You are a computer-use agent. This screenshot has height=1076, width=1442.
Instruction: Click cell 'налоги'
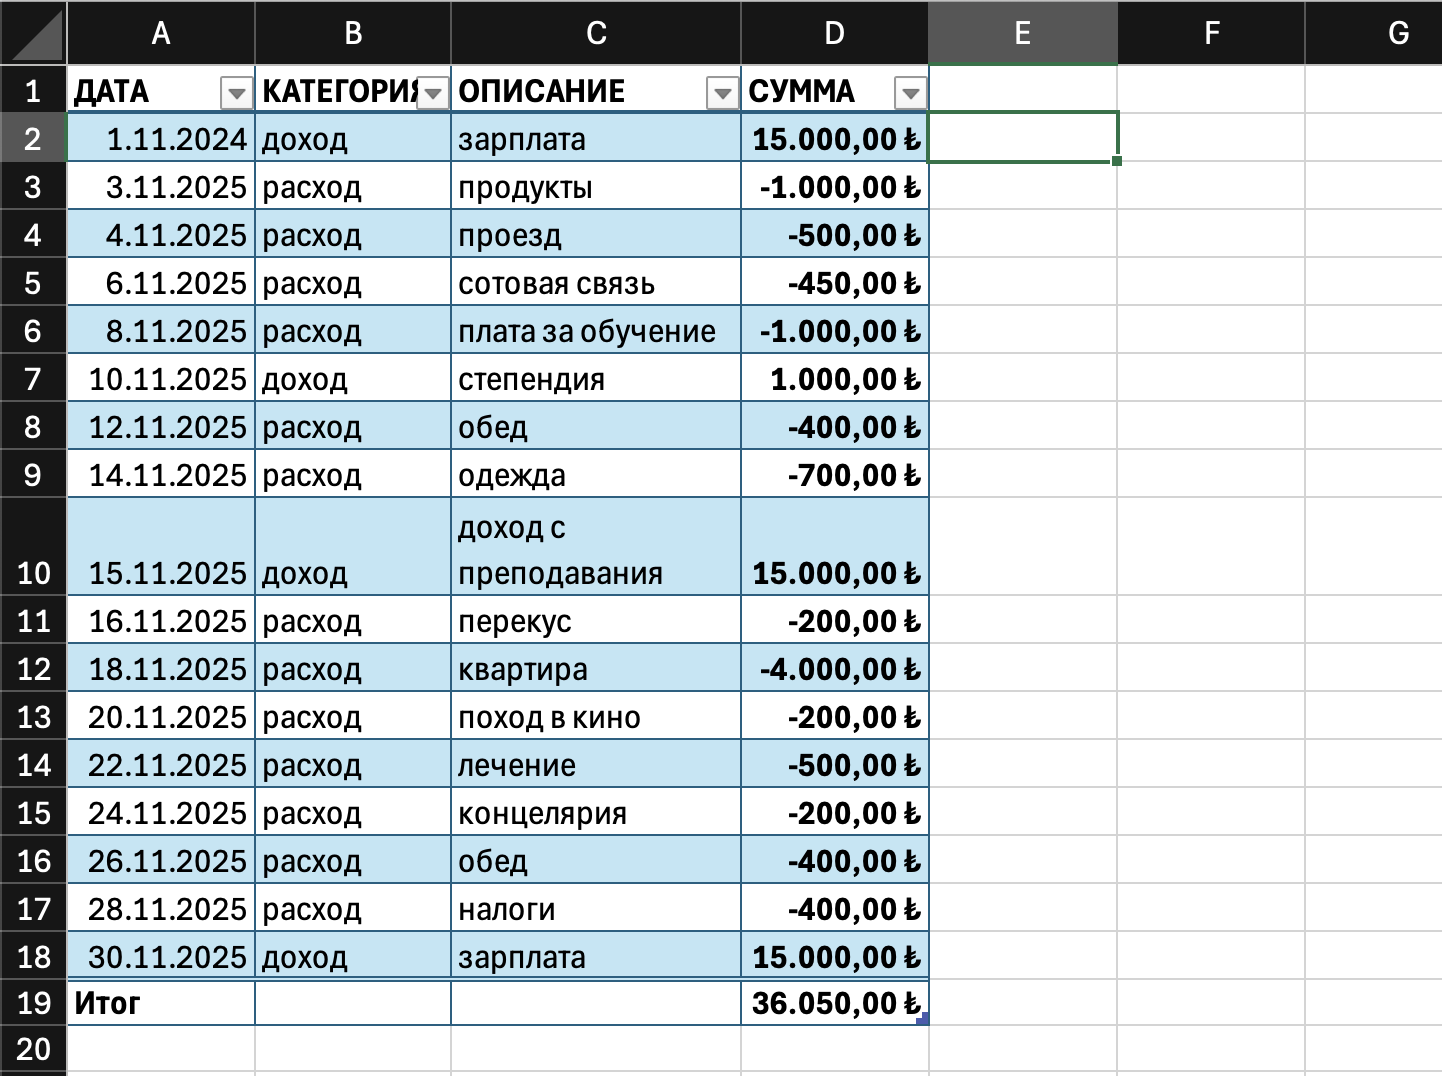pos(596,908)
